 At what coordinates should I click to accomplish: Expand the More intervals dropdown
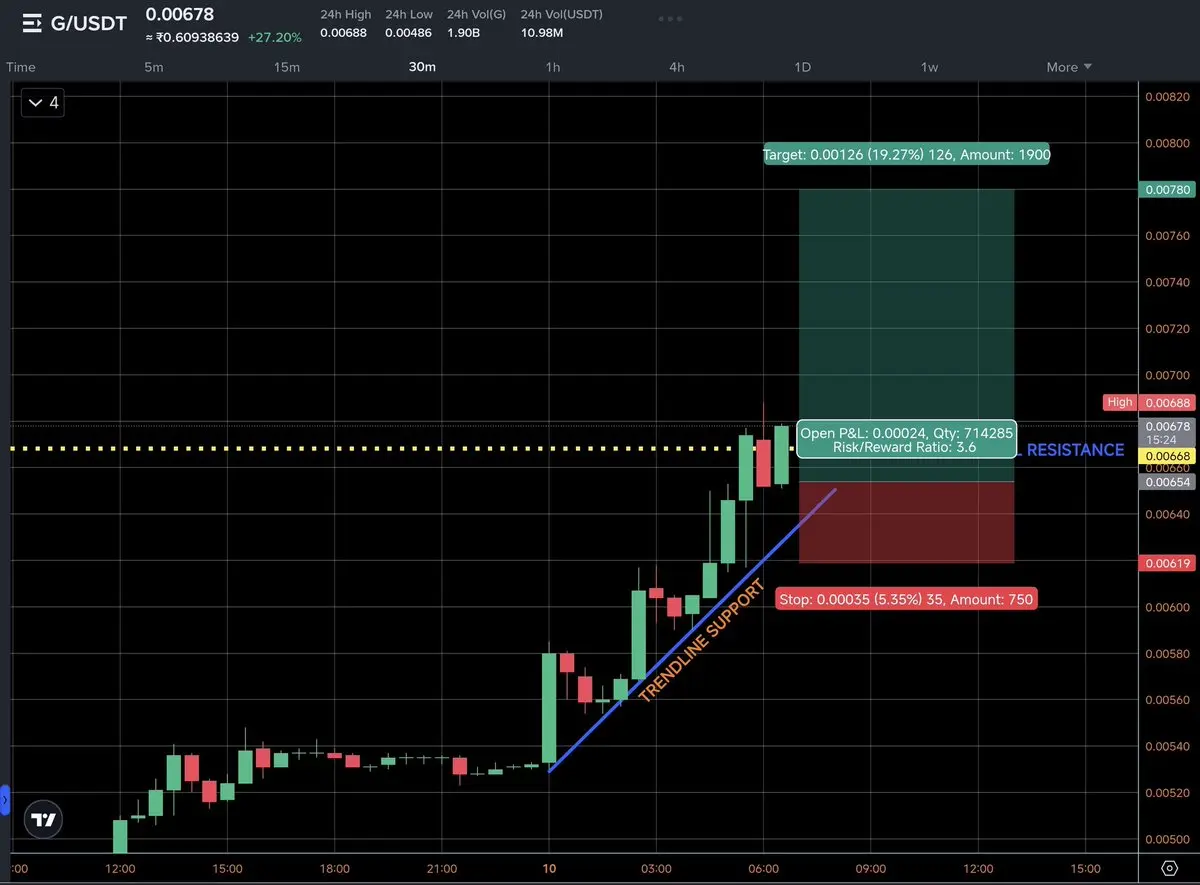[1069, 67]
